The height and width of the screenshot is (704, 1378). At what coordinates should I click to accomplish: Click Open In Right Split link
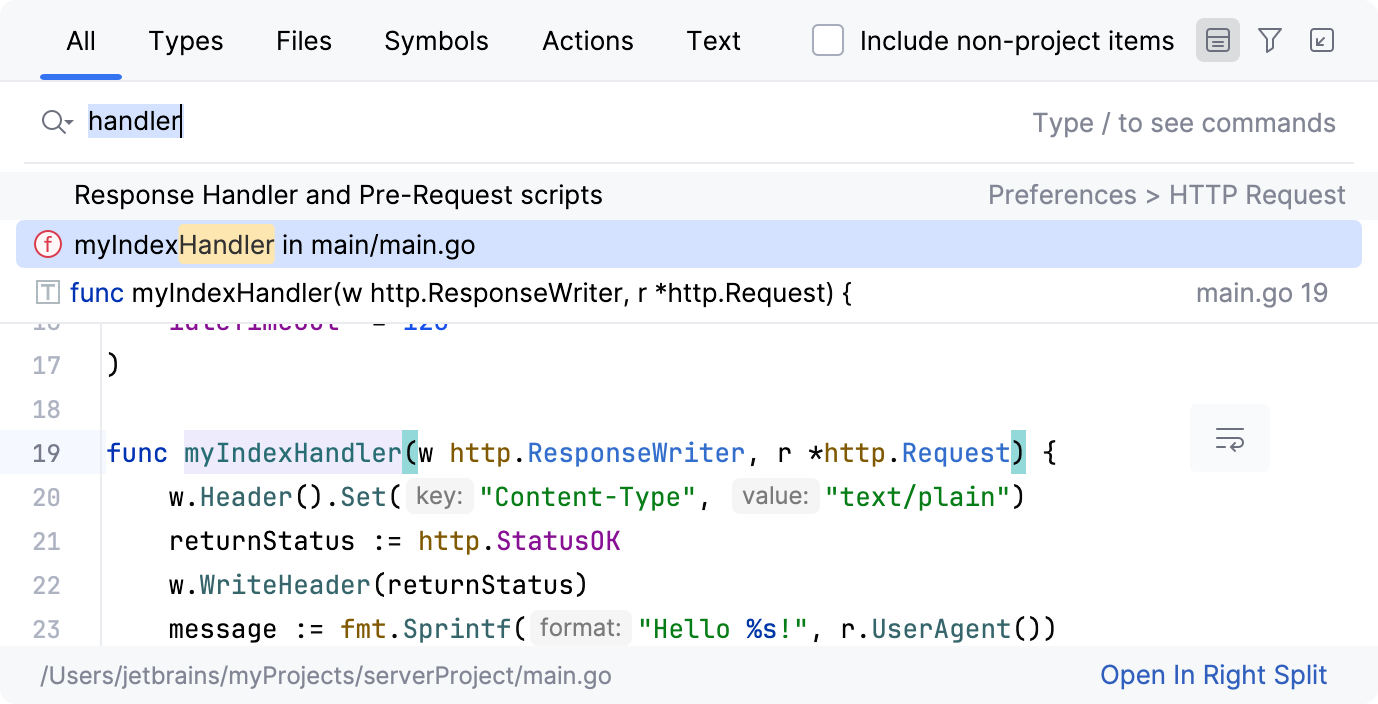[x=1213, y=675]
